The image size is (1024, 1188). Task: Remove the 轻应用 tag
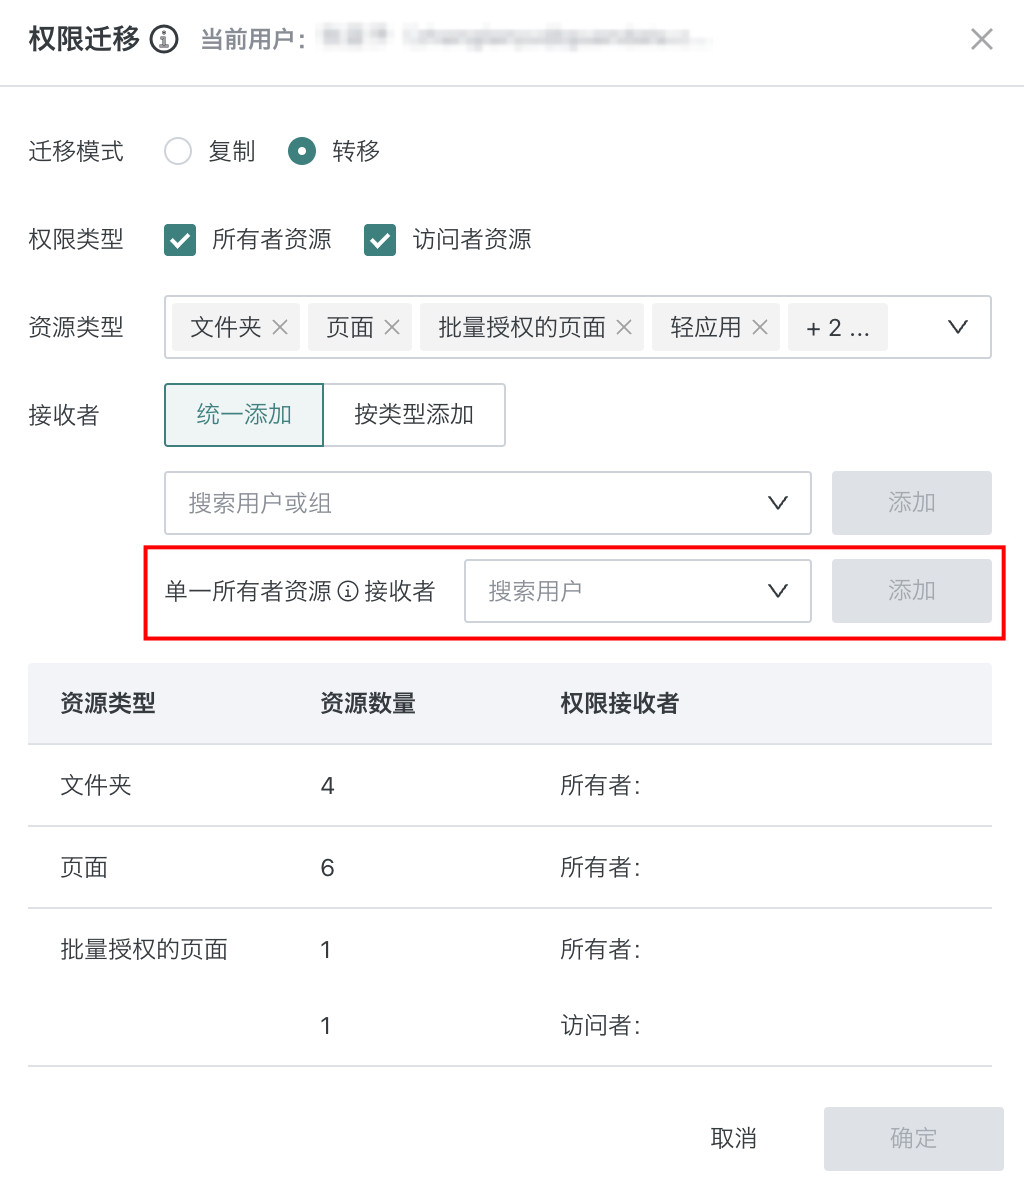tap(760, 327)
